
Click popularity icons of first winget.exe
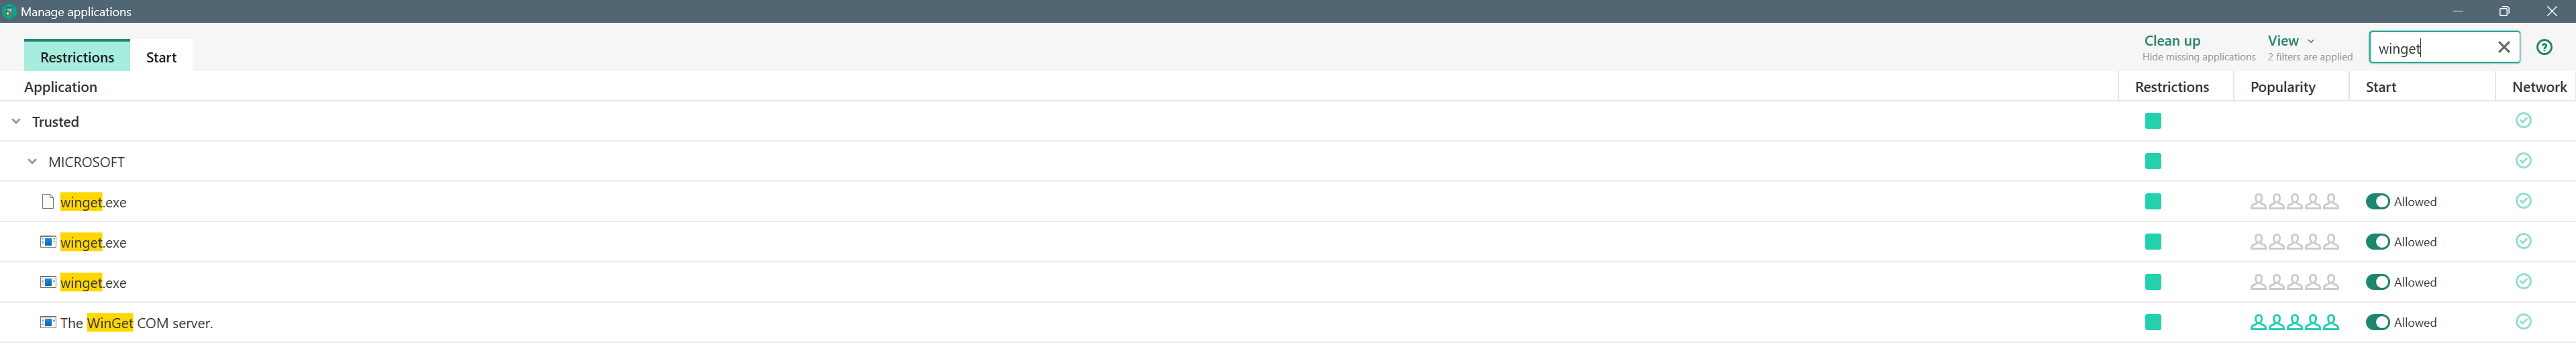[x=2294, y=202]
